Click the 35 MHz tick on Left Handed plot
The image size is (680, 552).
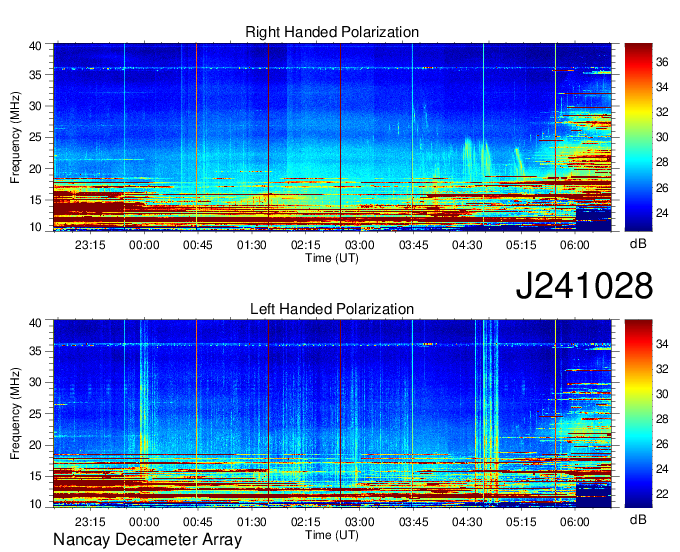pos(35,351)
